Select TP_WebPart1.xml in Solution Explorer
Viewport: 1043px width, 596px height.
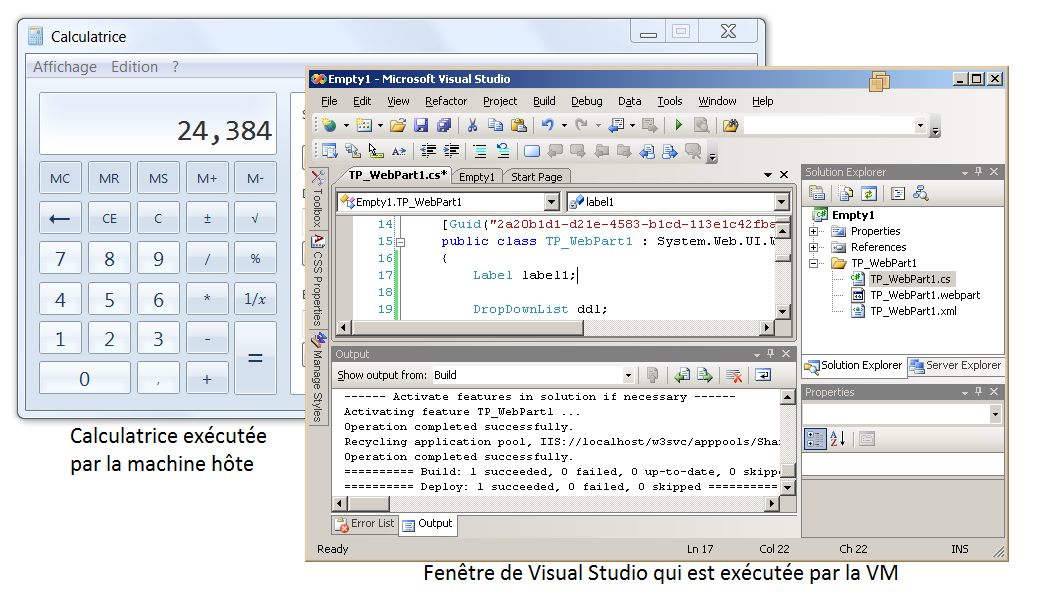pos(913,311)
